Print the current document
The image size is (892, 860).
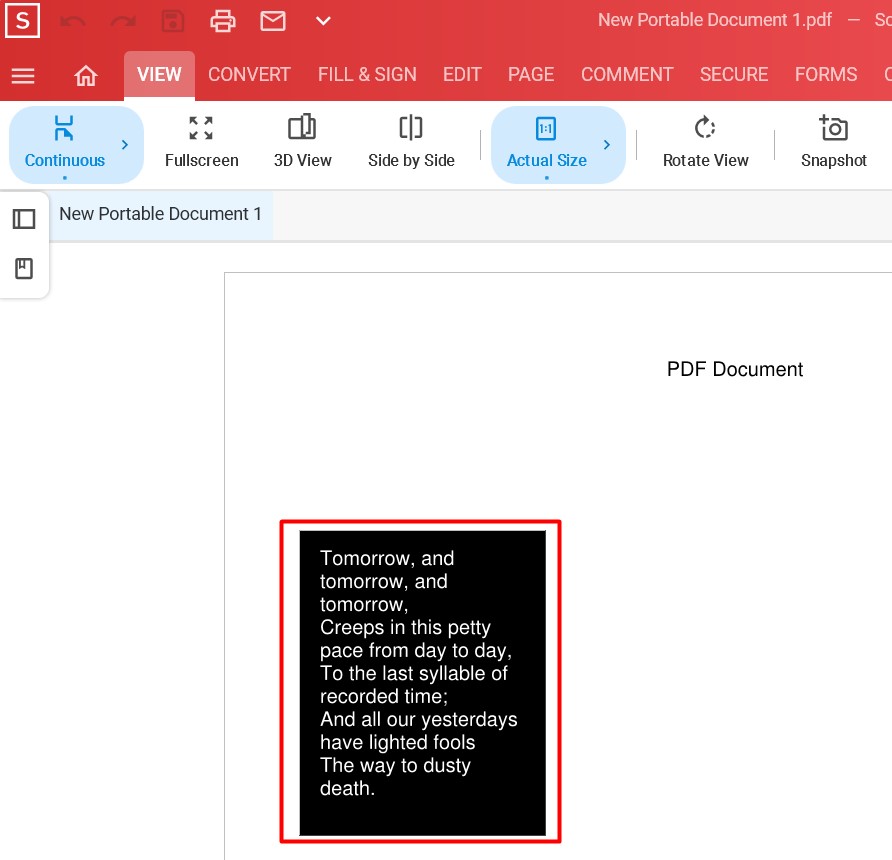coord(223,20)
